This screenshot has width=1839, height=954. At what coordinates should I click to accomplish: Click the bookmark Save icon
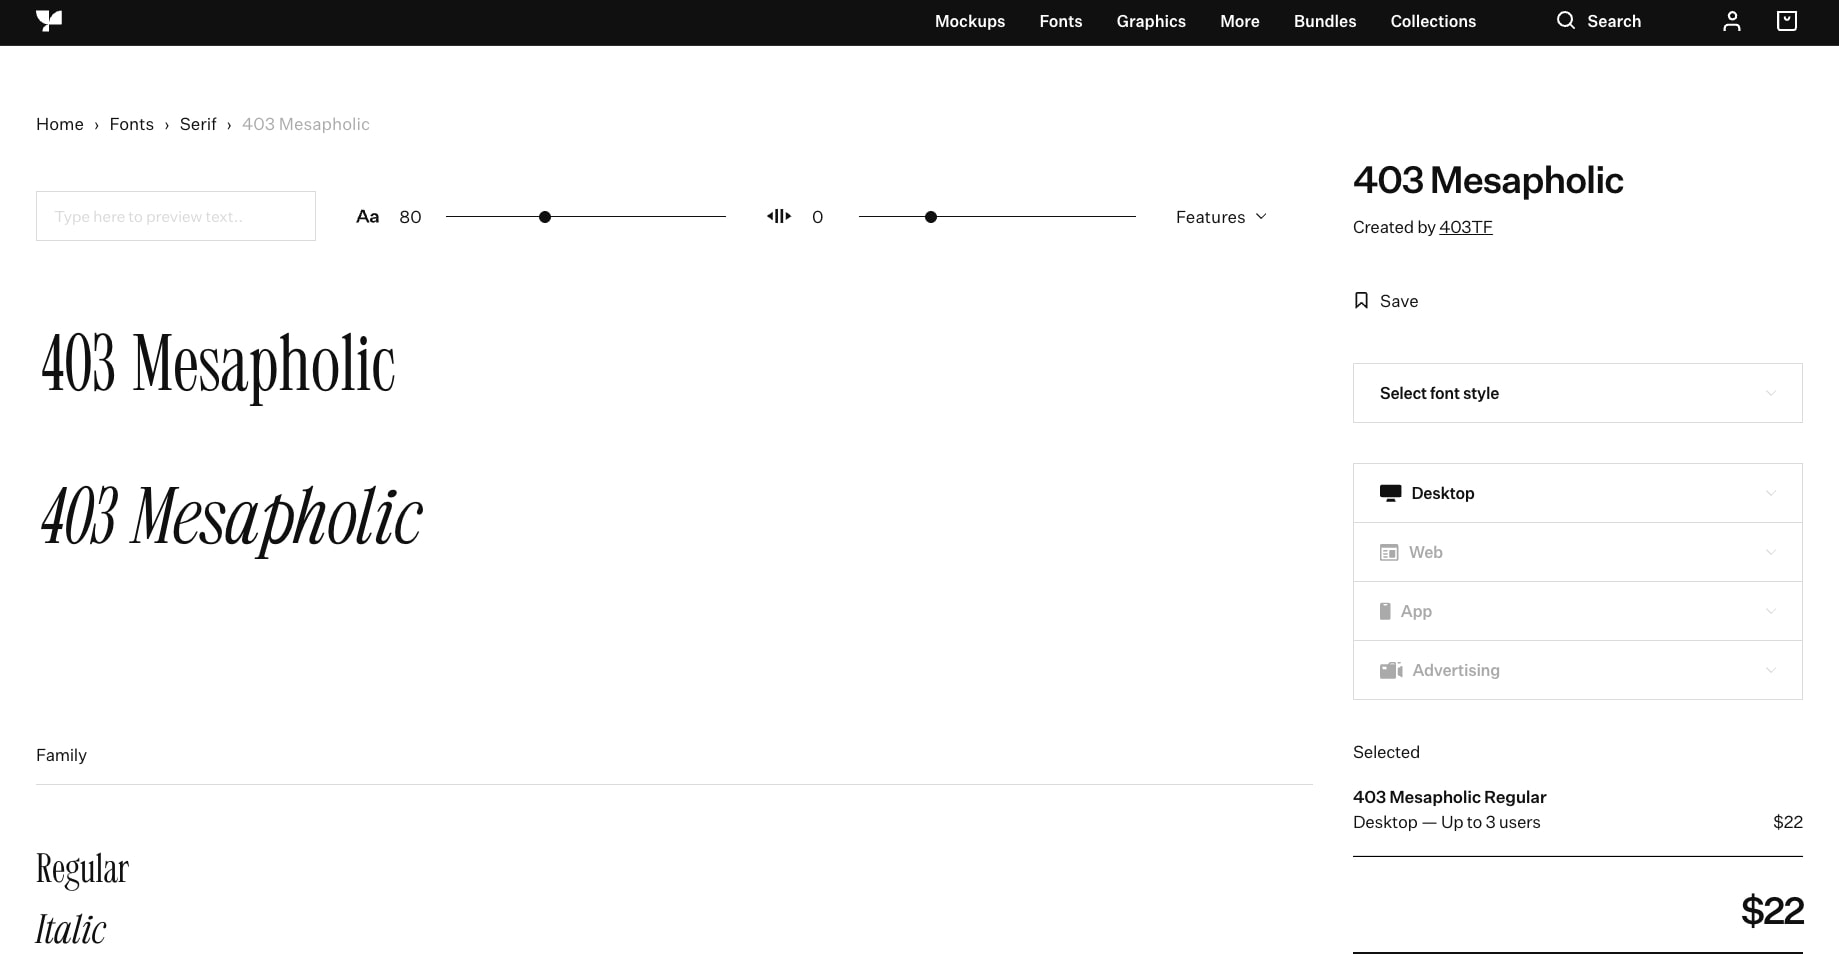point(1361,301)
